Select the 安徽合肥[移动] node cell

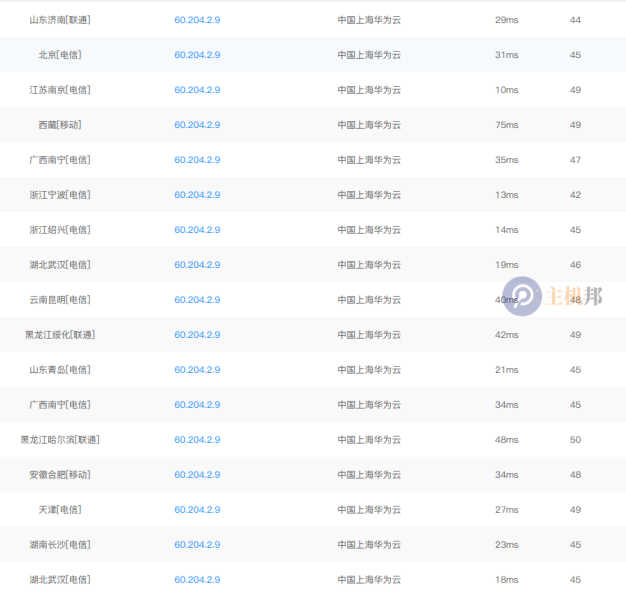click(60, 475)
